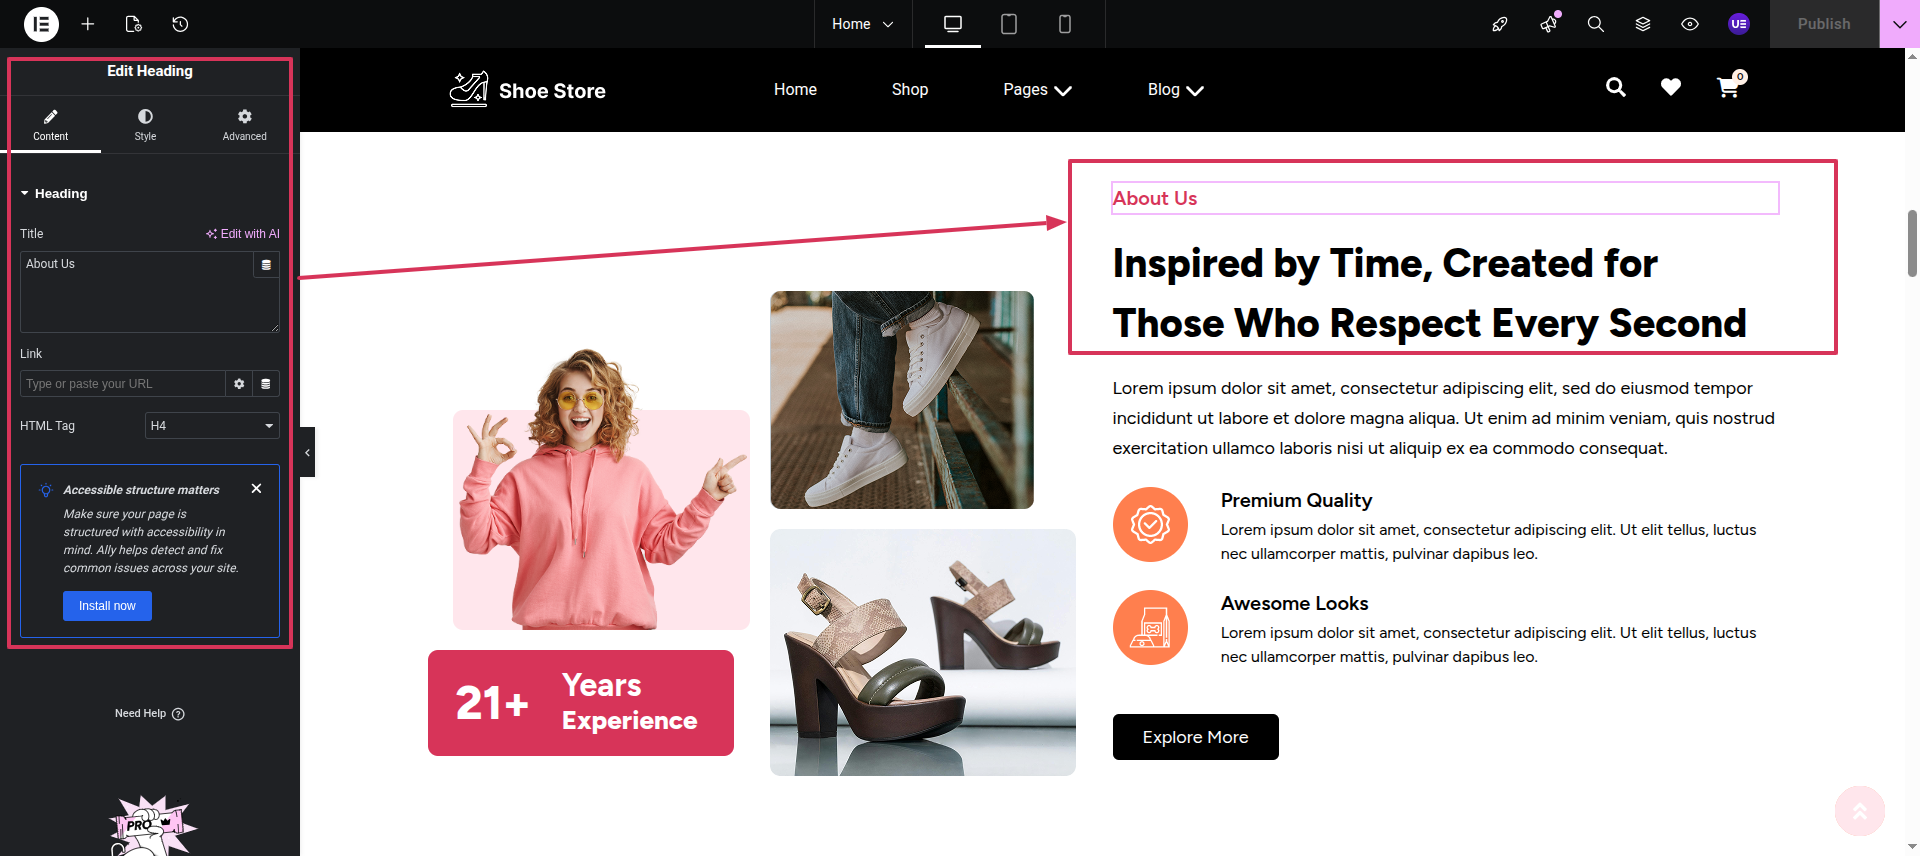Click the shopping cart icon in site header
The height and width of the screenshot is (856, 1920).
pos(1727,88)
